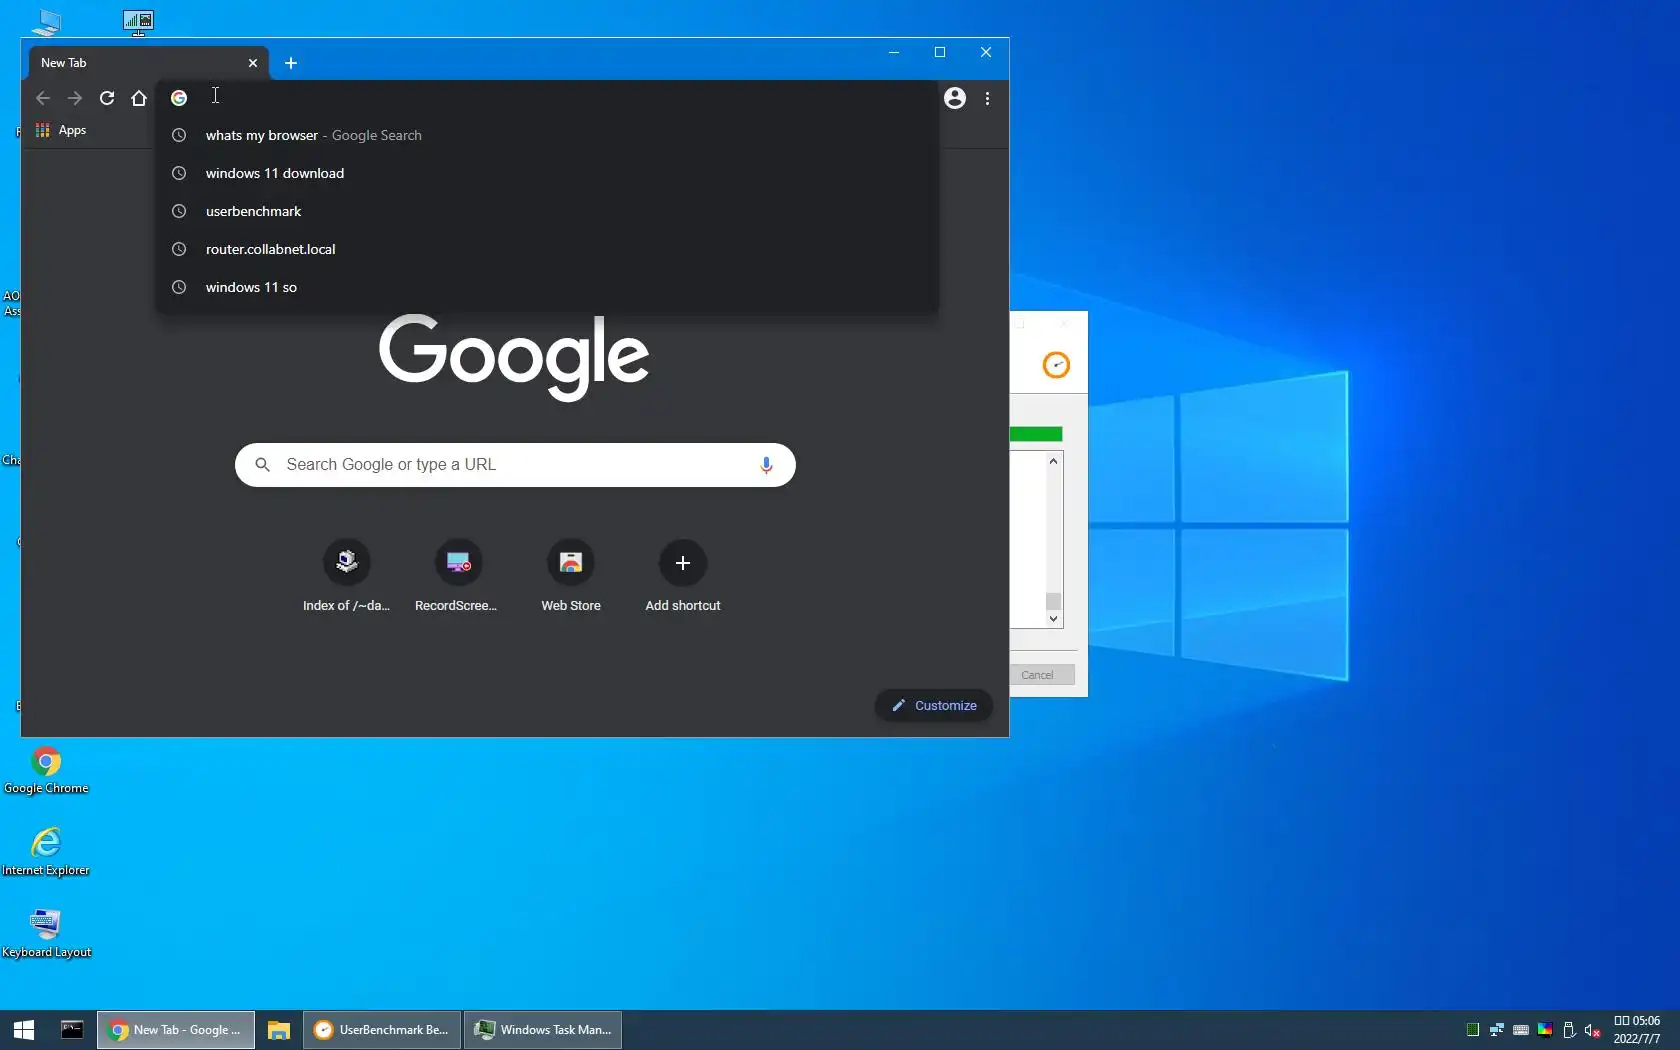Choose the 'userbenchmark' suggestion
1680x1050 pixels.
click(547, 211)
